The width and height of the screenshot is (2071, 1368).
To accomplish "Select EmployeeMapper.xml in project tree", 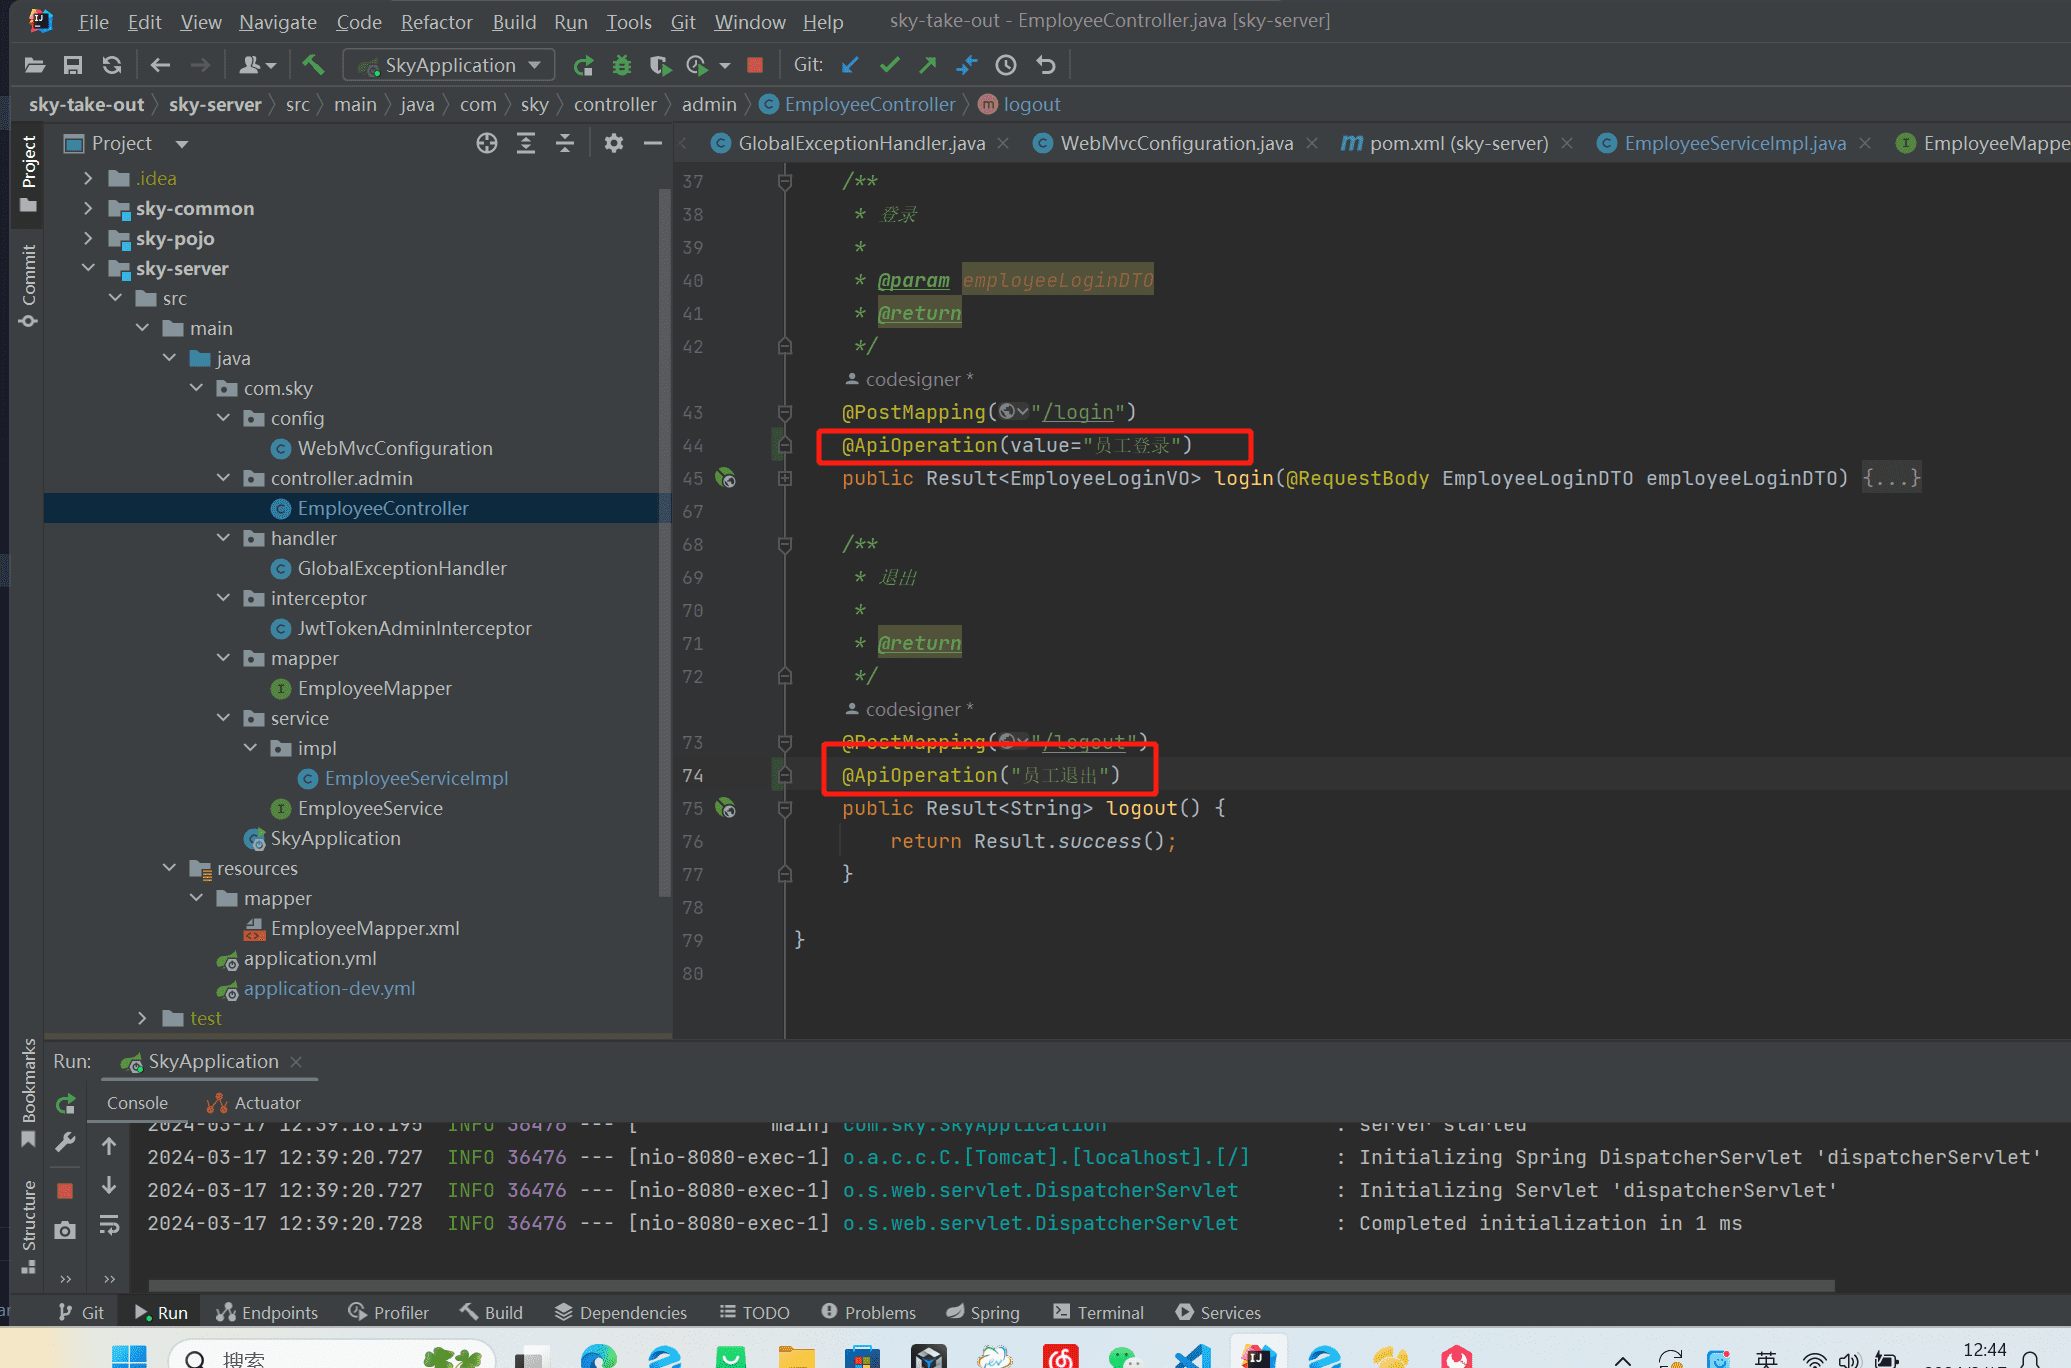I will pos(365,929).
